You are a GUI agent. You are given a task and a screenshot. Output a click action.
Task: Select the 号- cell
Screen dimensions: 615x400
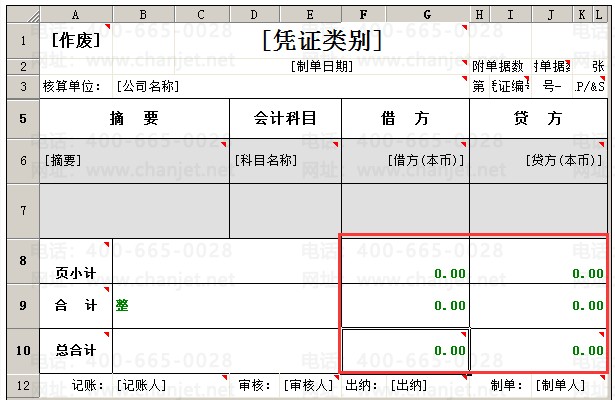click(552, 86)
